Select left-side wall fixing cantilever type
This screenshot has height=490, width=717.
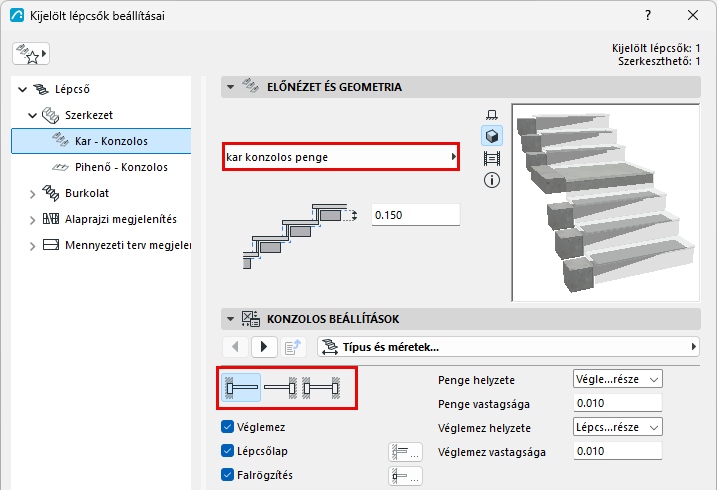[x=241, y=388]
